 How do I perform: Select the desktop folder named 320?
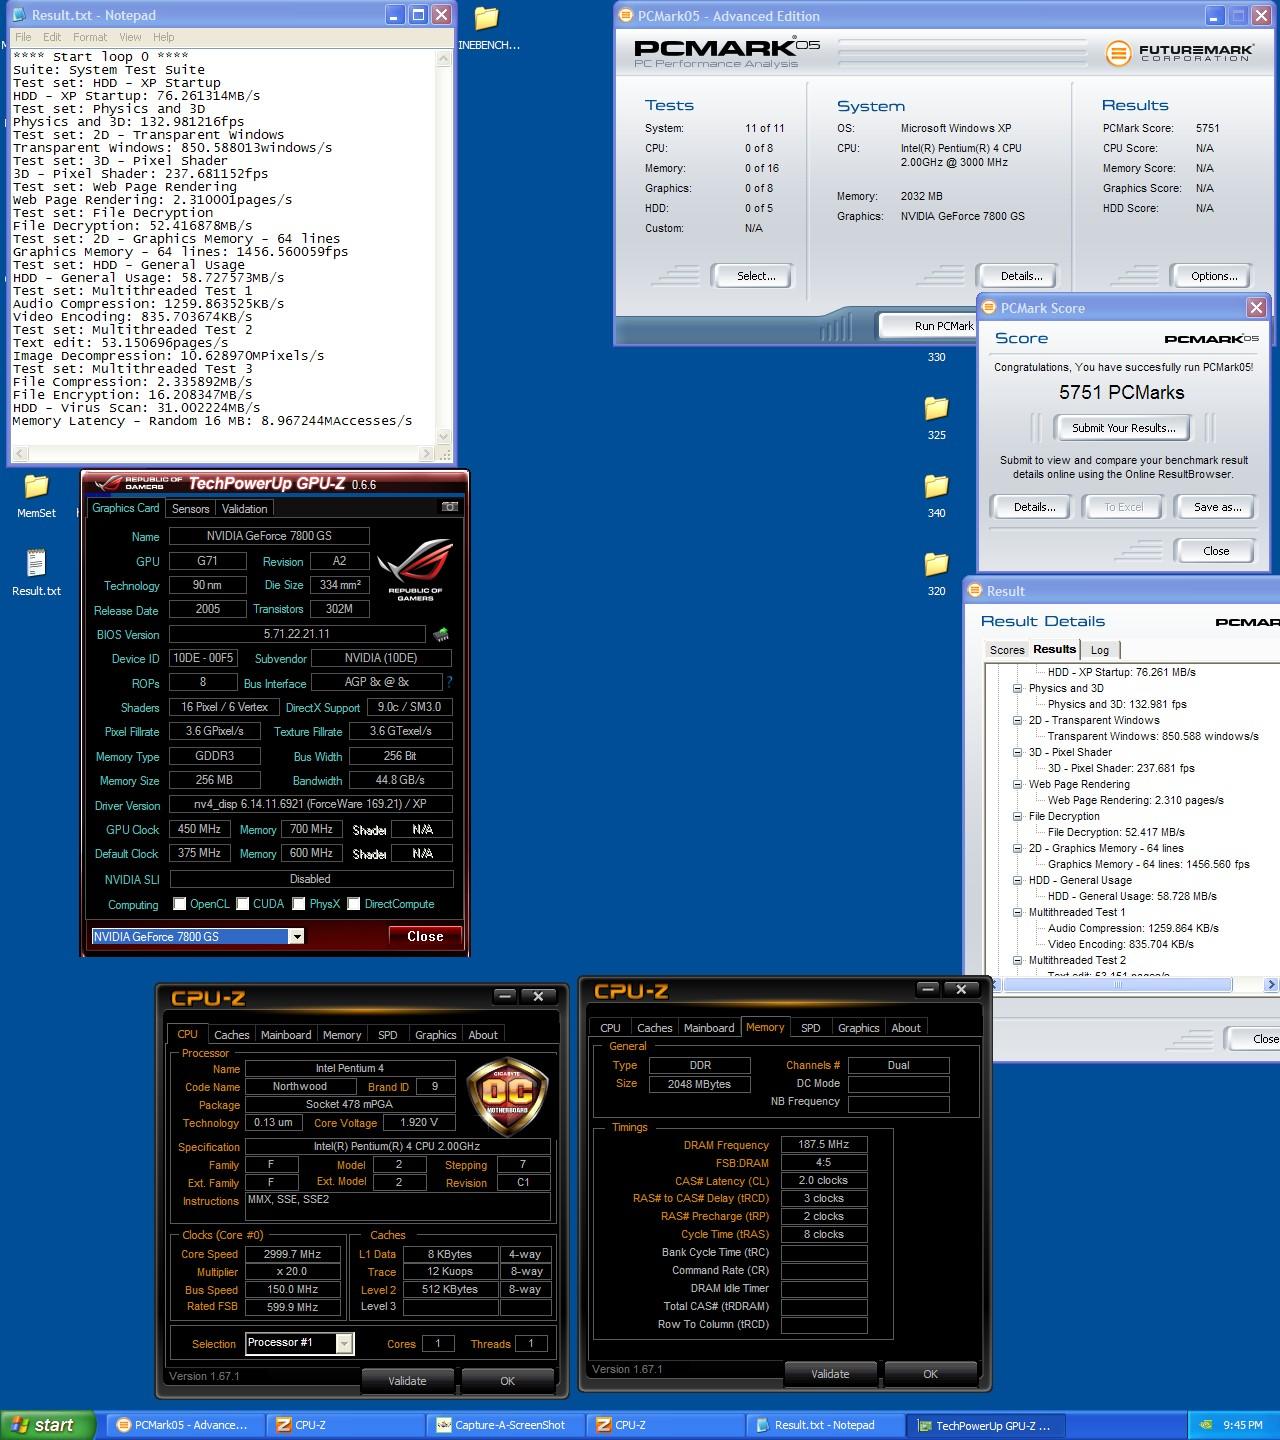click(936, 574)
